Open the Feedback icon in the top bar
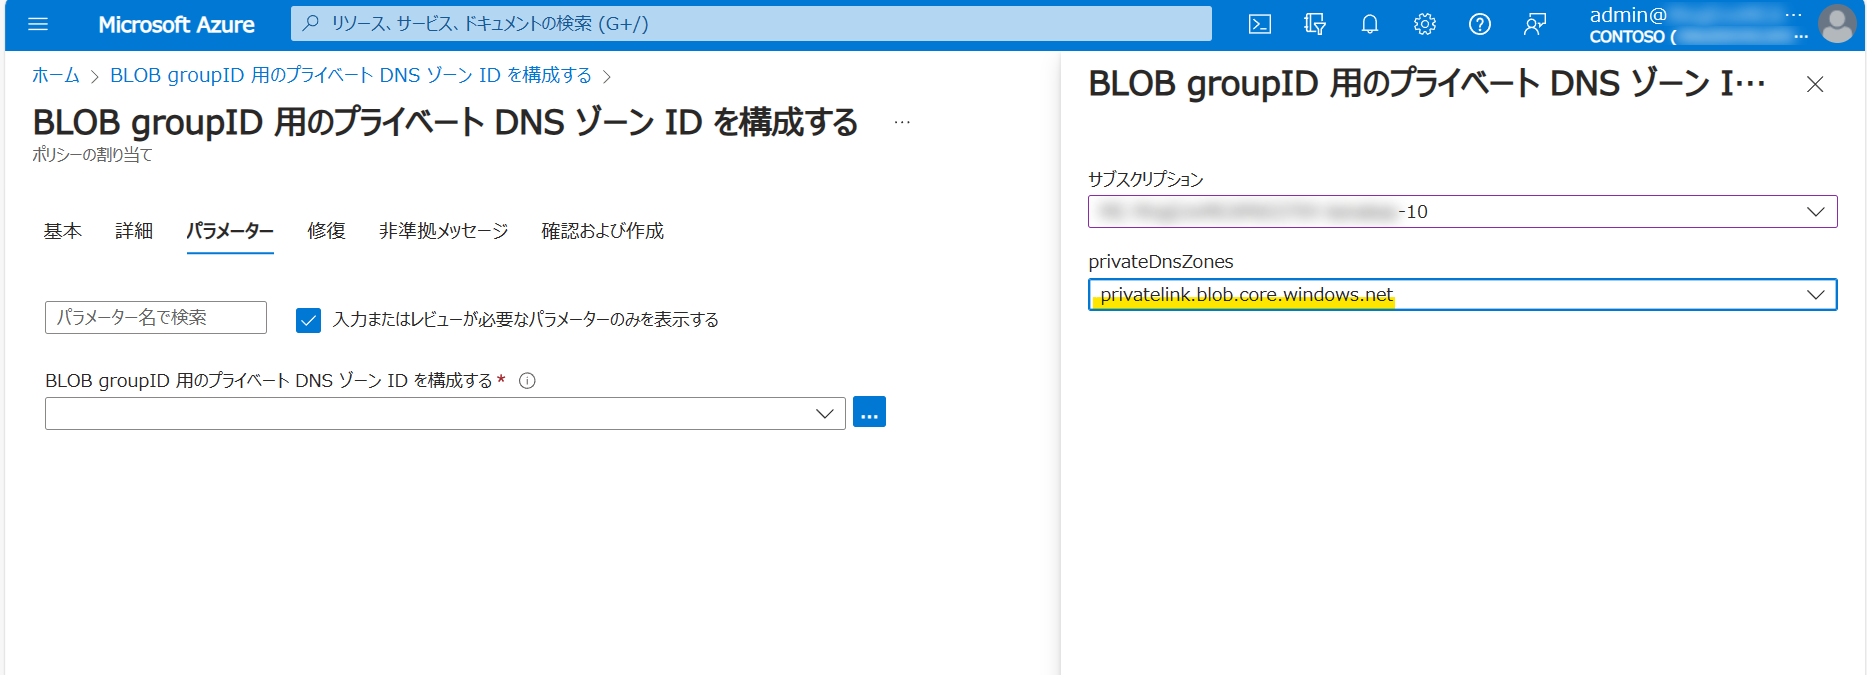1867x675 pixels. click(x=1535, y=24)
